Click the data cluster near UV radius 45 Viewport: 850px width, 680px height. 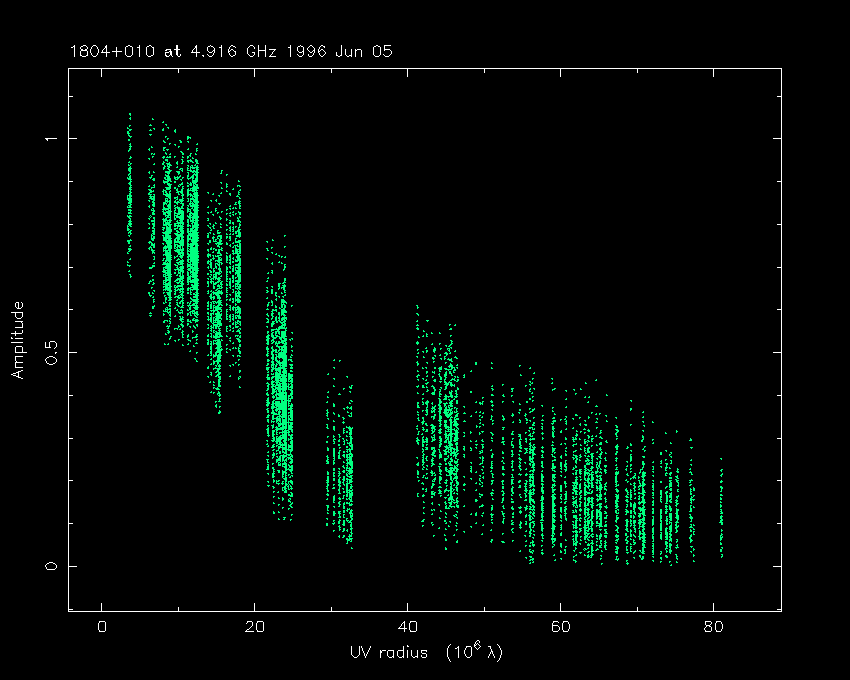[448, 420]
